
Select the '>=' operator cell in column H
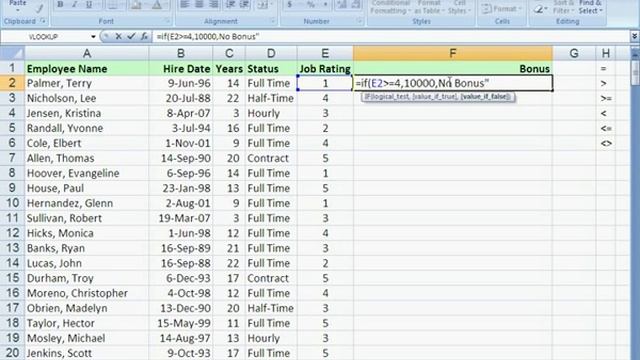(x=606, y=98)
